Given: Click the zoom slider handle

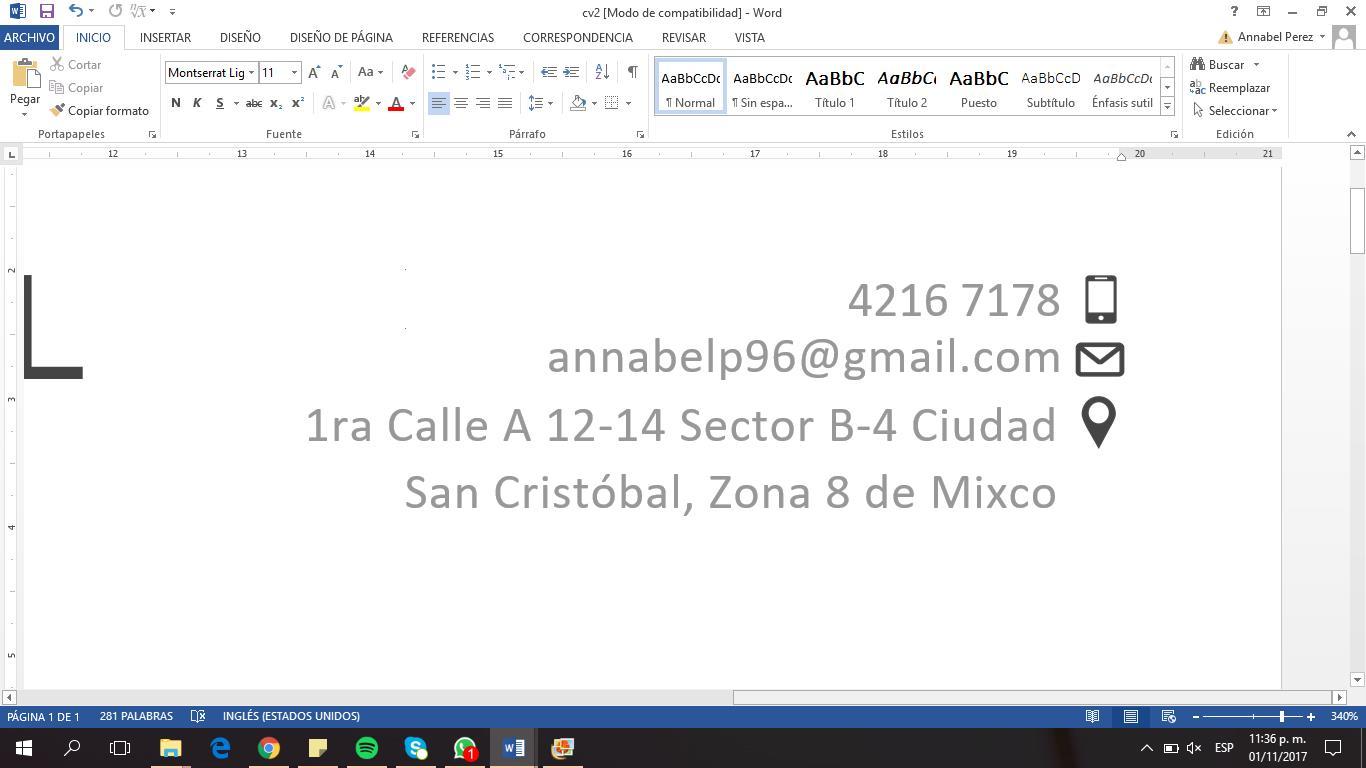Looking at the screenshot, I should tap(1281, 716).
